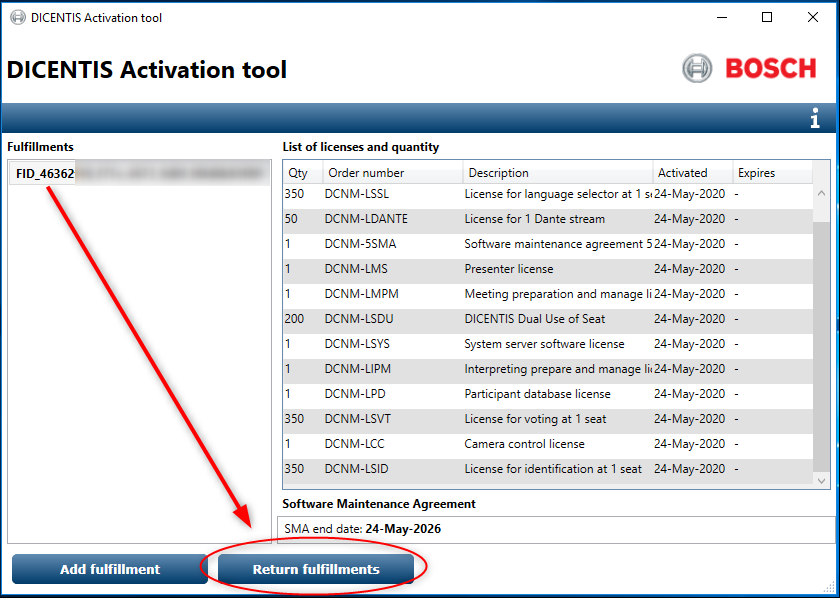Close the DICENTIS Activation tool window

pyautogui.click(x=813, y=18)
